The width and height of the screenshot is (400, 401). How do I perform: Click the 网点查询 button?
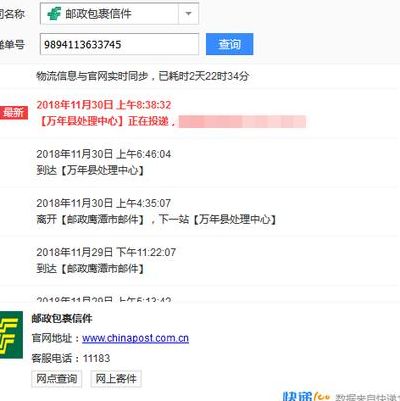(x=56, y=379)
